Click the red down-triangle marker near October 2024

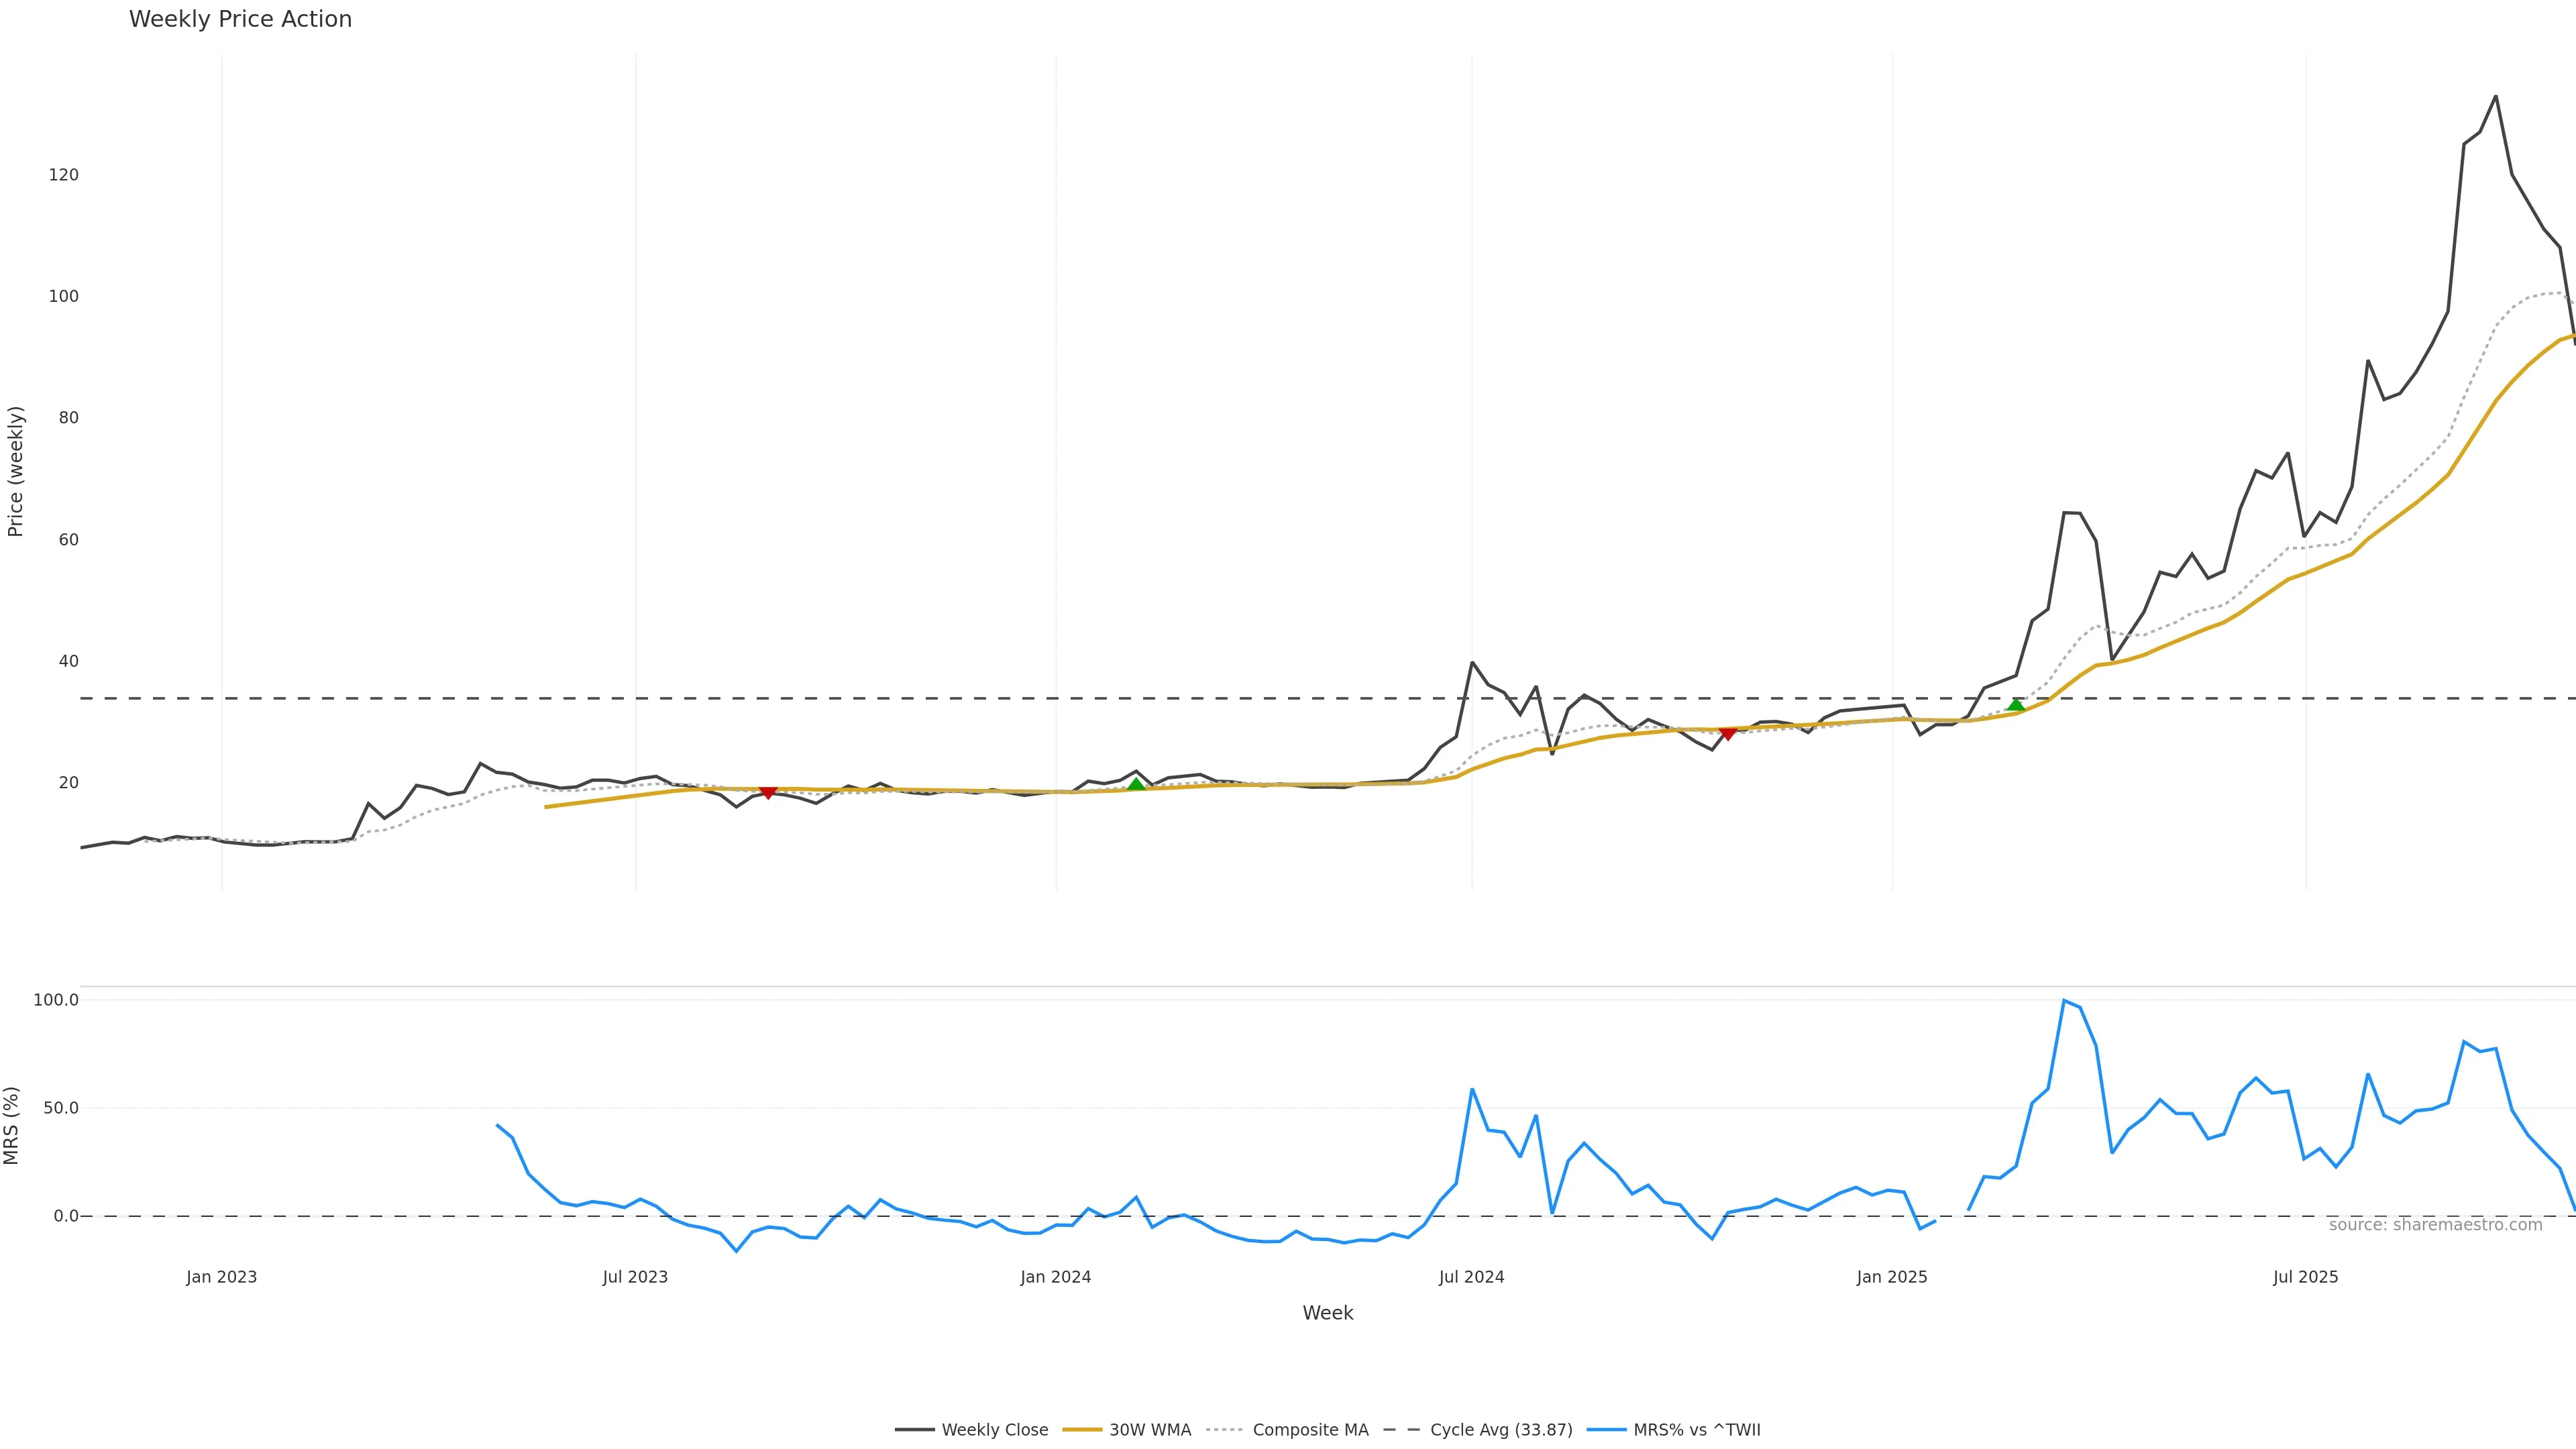1727,734
